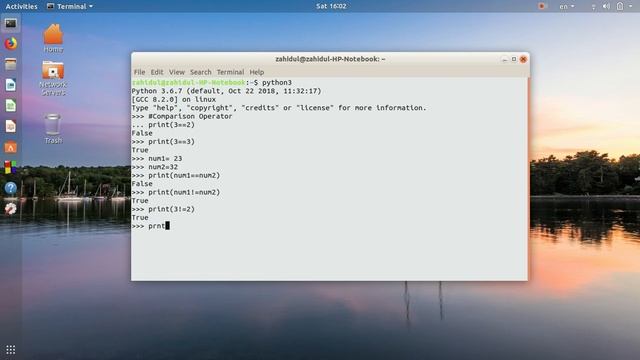Open the View menu in terminal
This screenshot has height=360, width=640.
(177, 72)
